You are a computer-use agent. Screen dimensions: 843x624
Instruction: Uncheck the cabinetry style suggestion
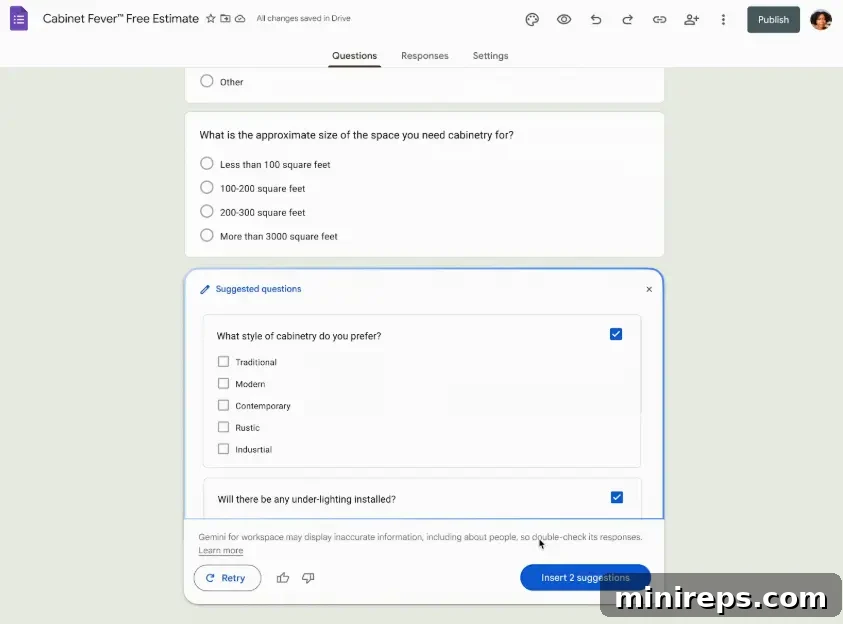coord(616,334)
